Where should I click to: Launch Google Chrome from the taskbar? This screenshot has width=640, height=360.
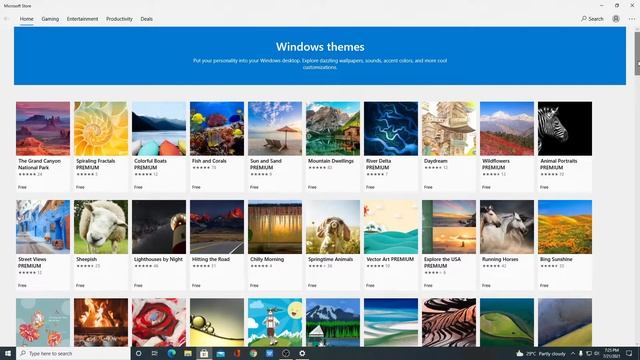253,353
